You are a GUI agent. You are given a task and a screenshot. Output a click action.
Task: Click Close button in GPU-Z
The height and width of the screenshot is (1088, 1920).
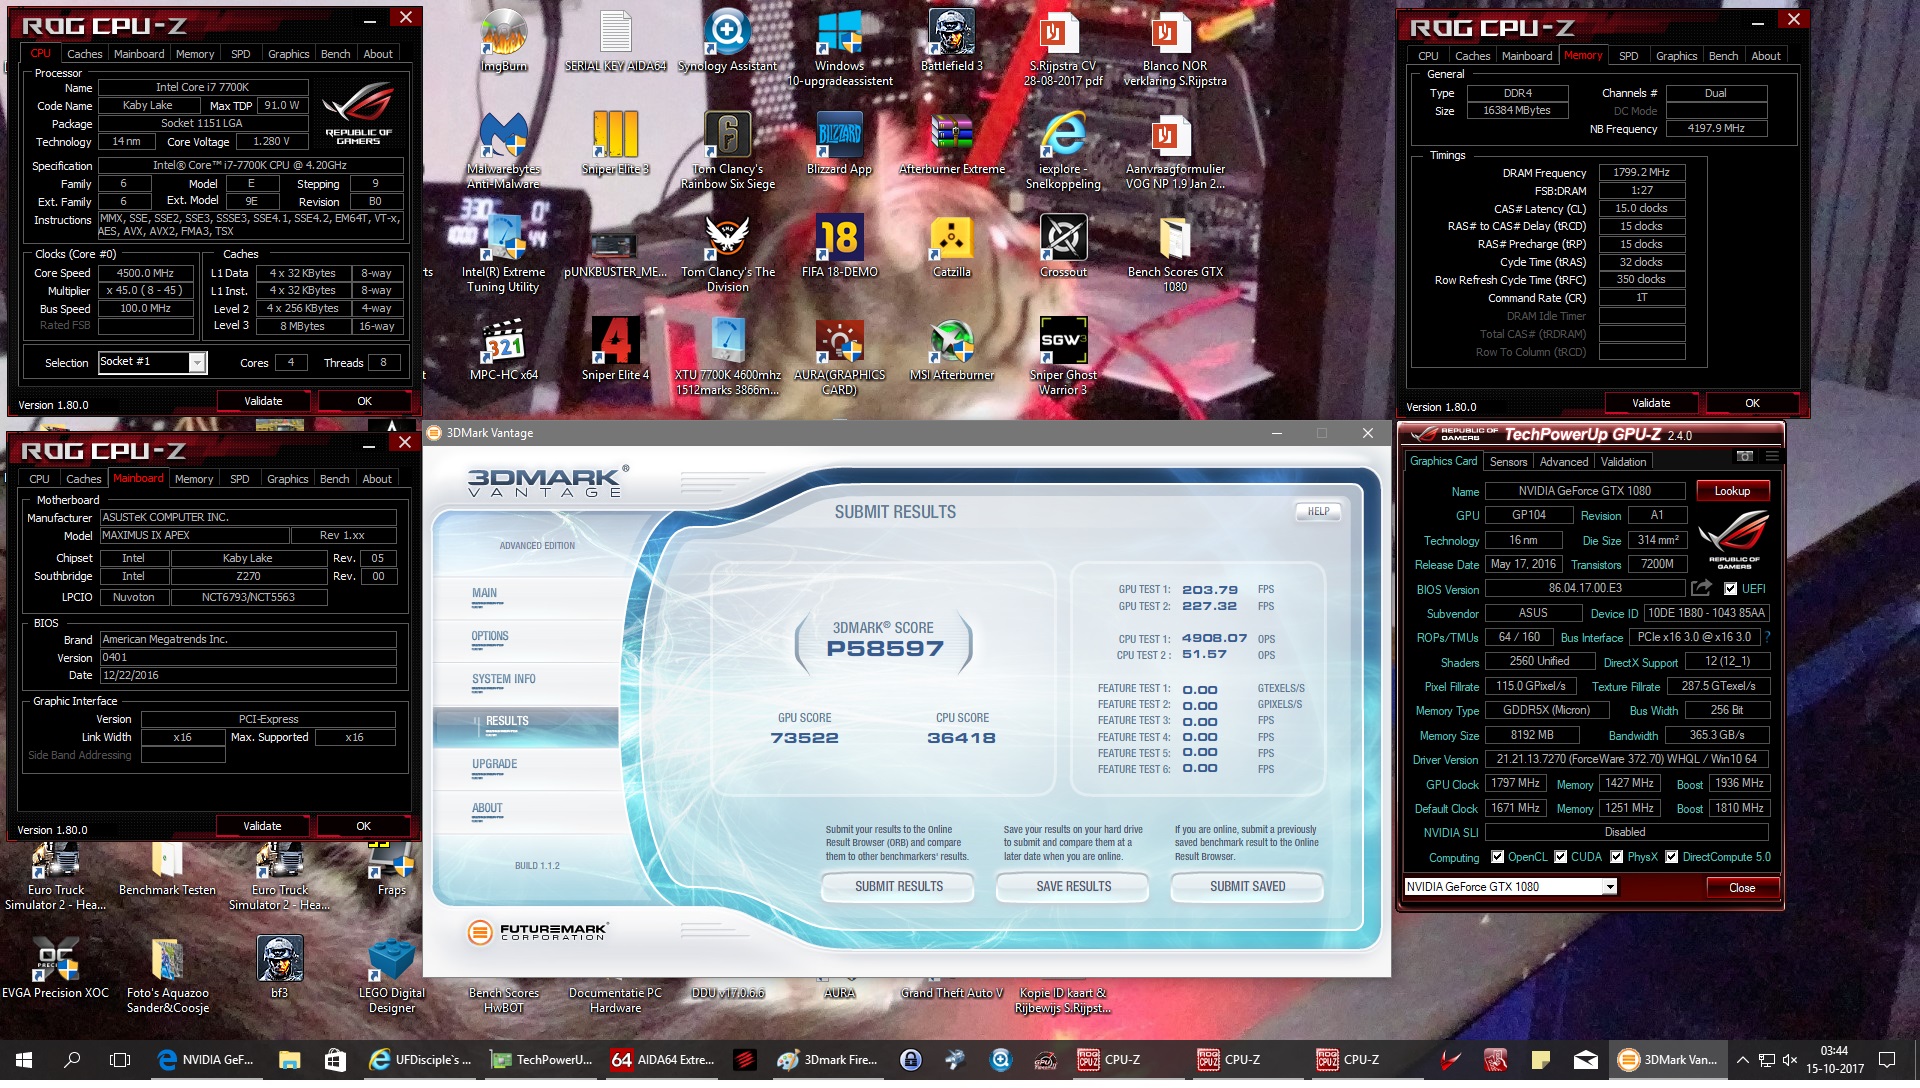[1741, 888]
